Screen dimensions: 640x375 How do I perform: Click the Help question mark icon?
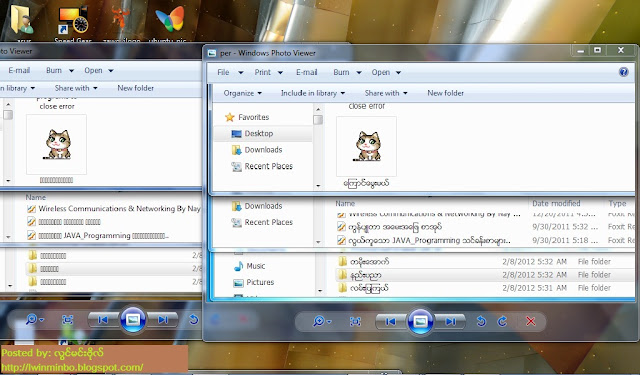point(623,72)
